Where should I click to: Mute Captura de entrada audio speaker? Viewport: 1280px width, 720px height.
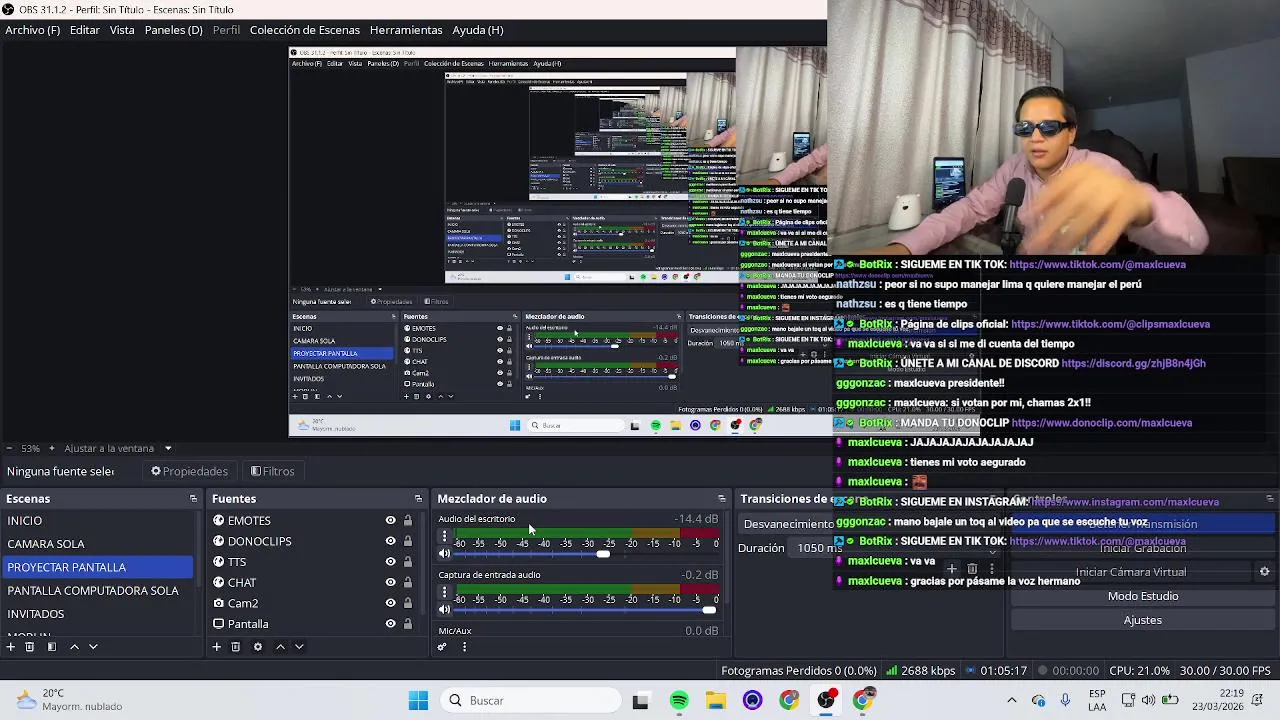click(445, 610)
